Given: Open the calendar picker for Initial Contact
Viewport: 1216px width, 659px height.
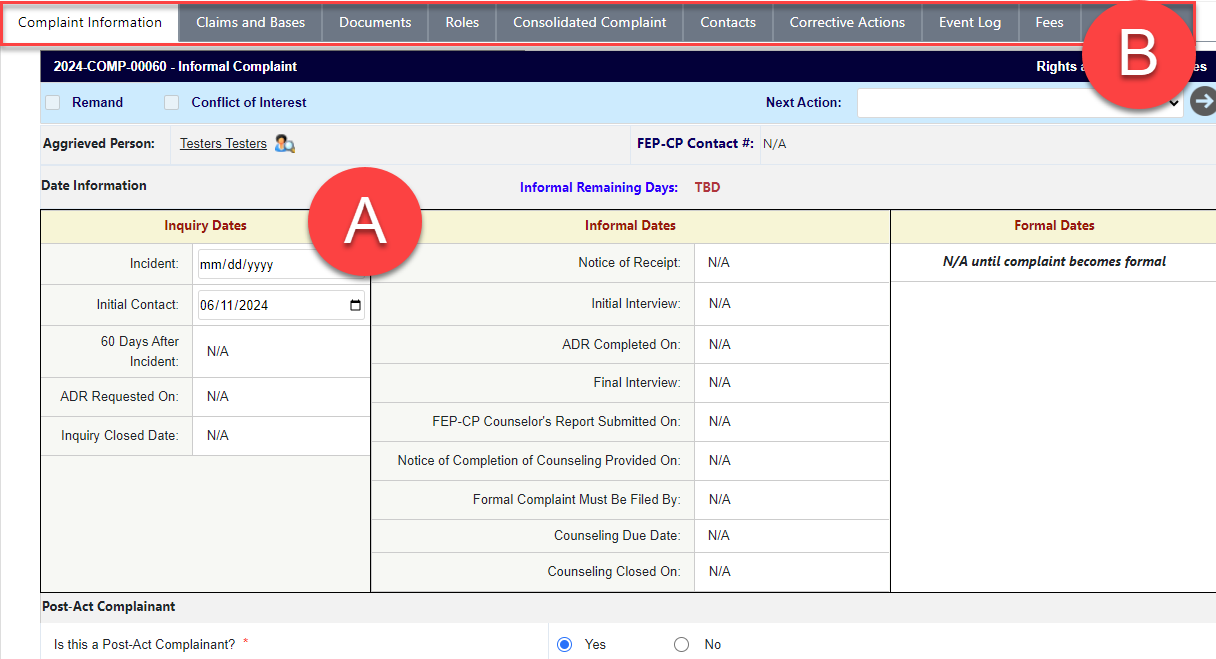Looking at the screenshot, I should point(355,305).
